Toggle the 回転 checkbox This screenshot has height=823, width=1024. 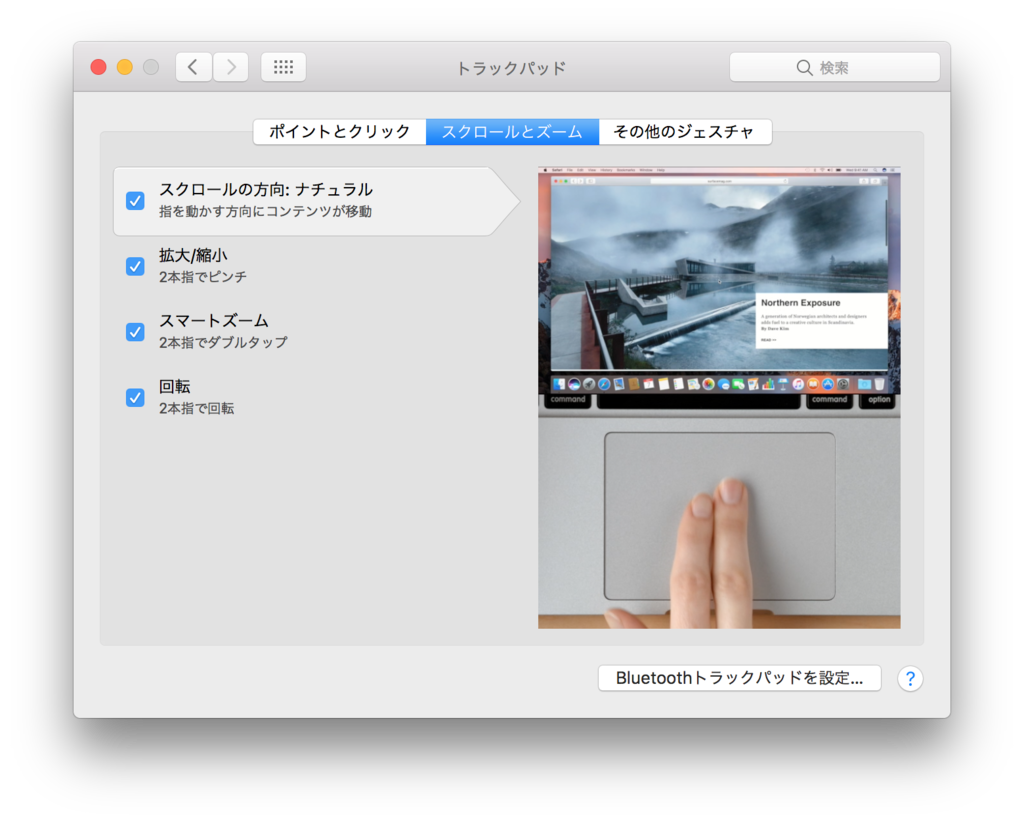click(x=135, y=397)
